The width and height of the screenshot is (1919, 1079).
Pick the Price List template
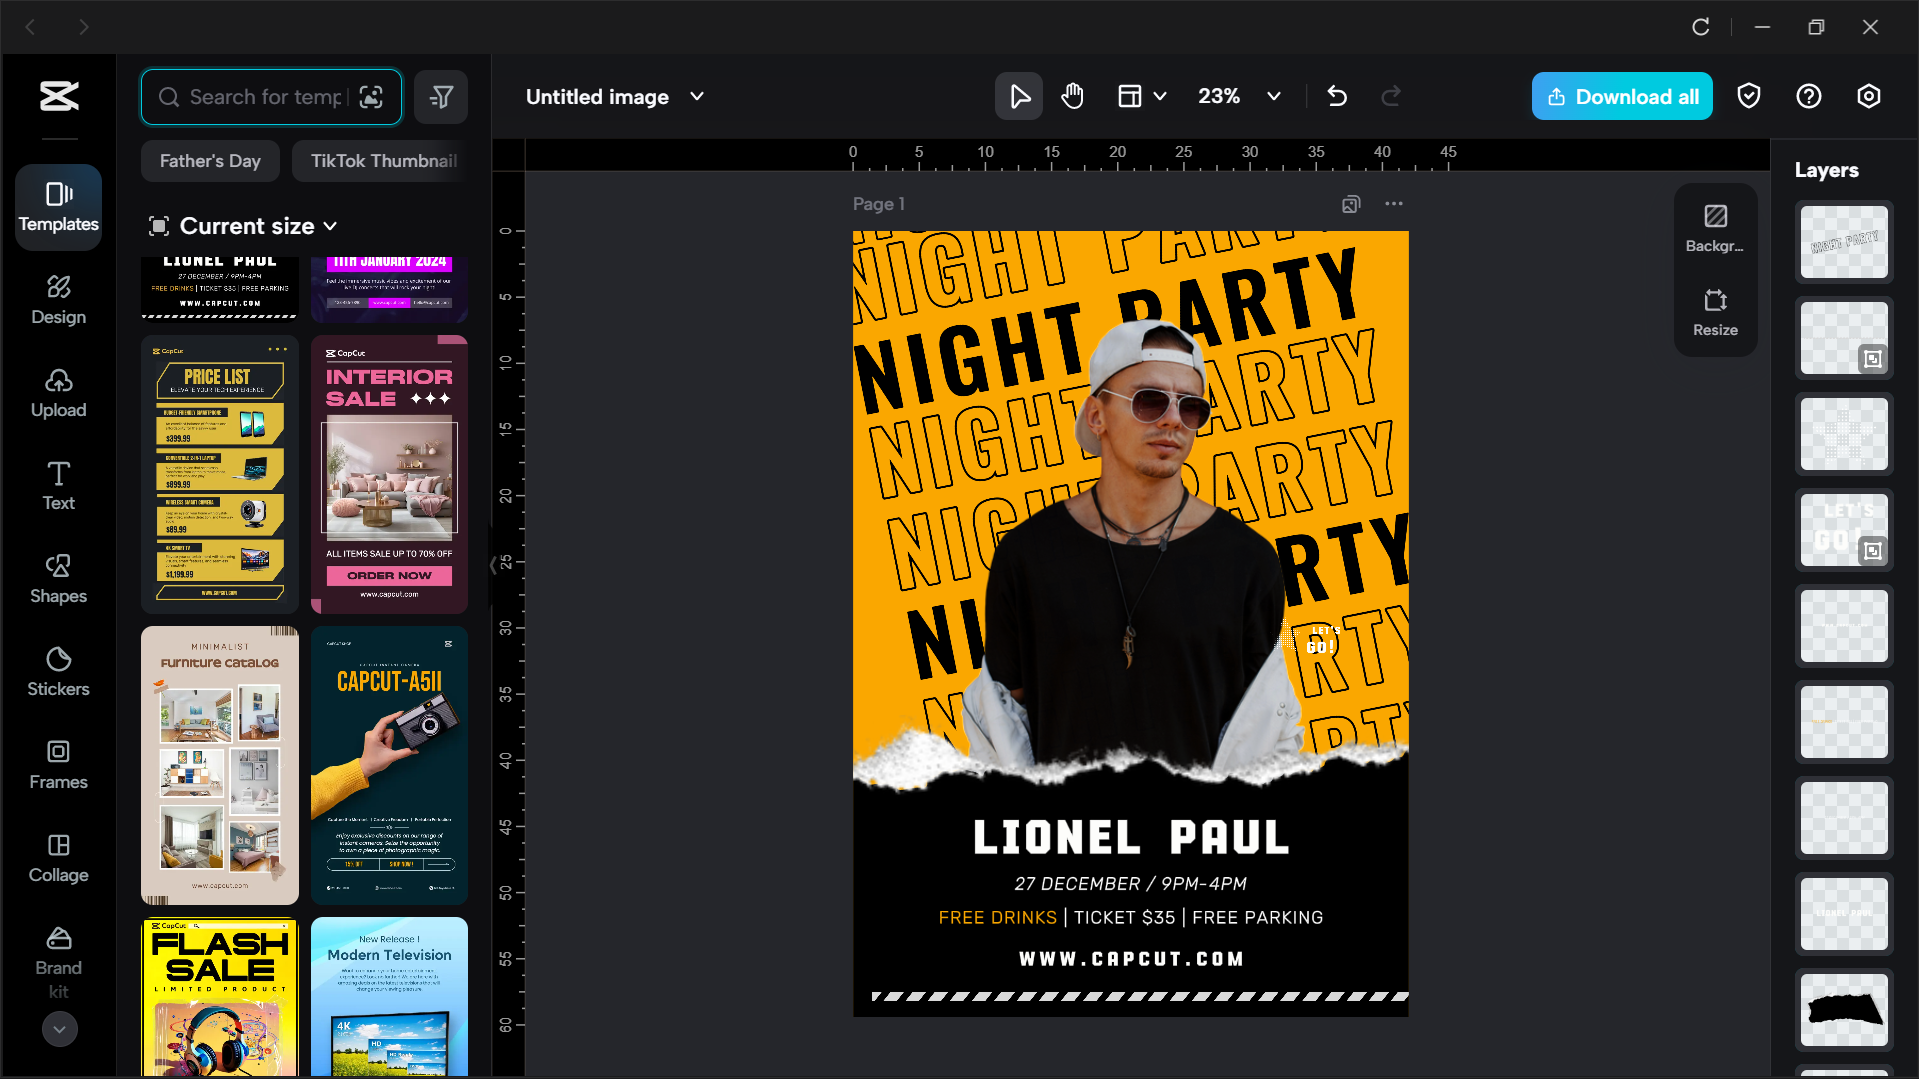click(x=220, y=474)
